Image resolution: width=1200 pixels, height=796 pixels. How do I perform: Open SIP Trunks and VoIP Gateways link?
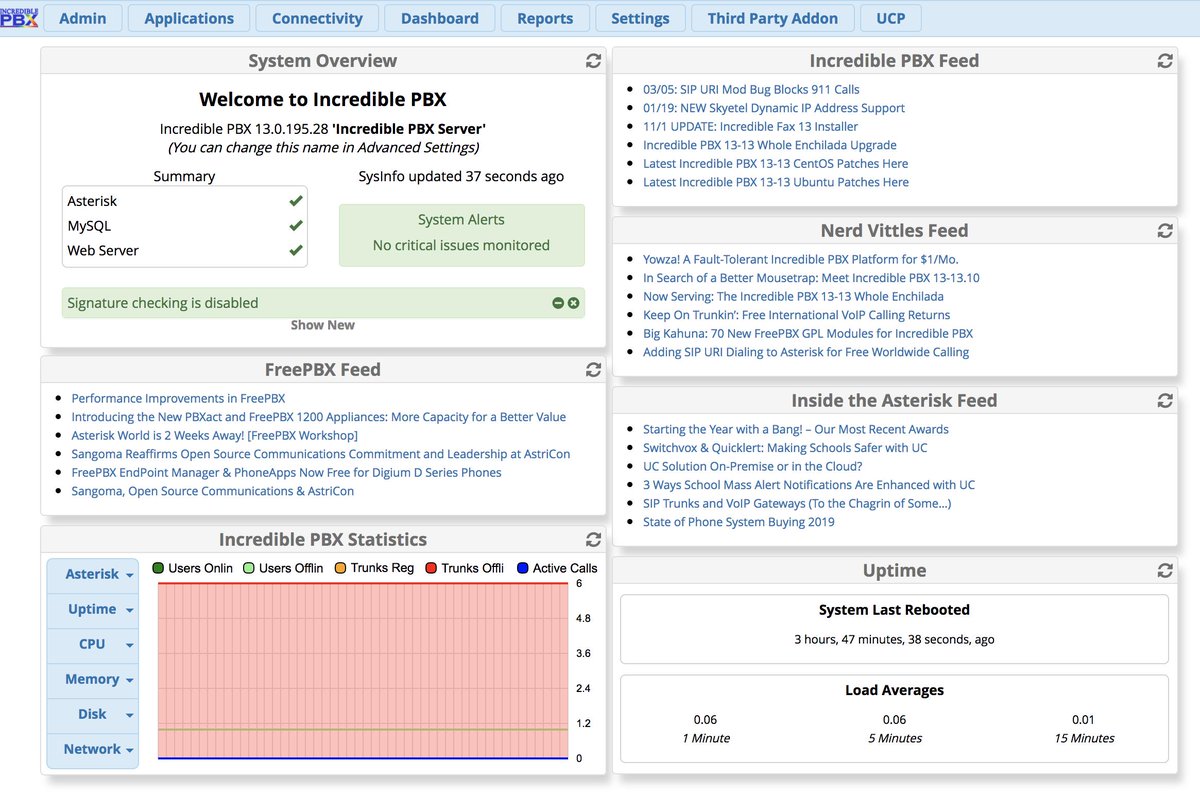797,503
